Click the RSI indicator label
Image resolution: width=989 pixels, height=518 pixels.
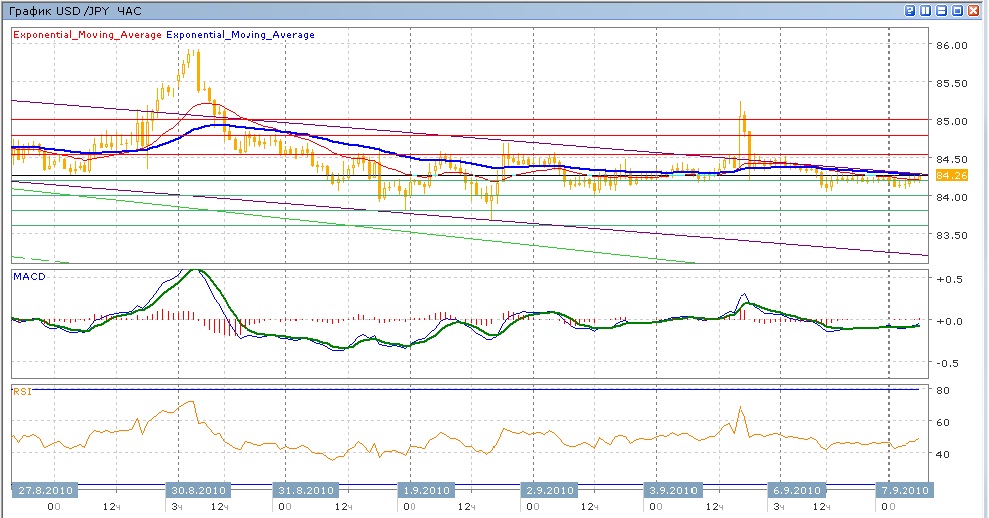[x=21, y=391]
